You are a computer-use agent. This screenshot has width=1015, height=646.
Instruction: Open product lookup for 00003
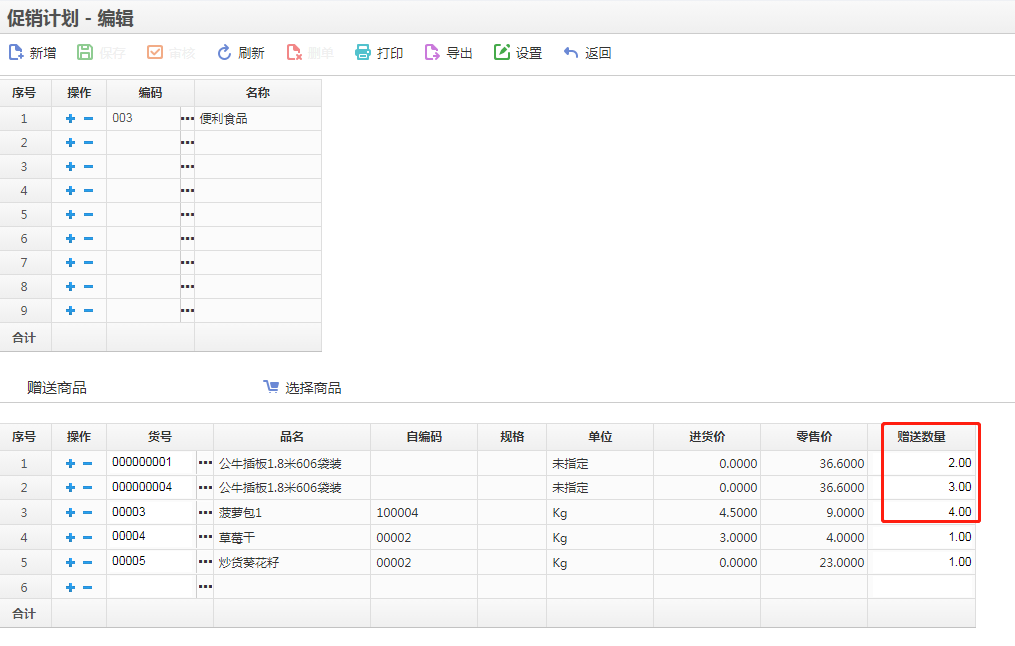pyautogui.click(x=205, y=512)
